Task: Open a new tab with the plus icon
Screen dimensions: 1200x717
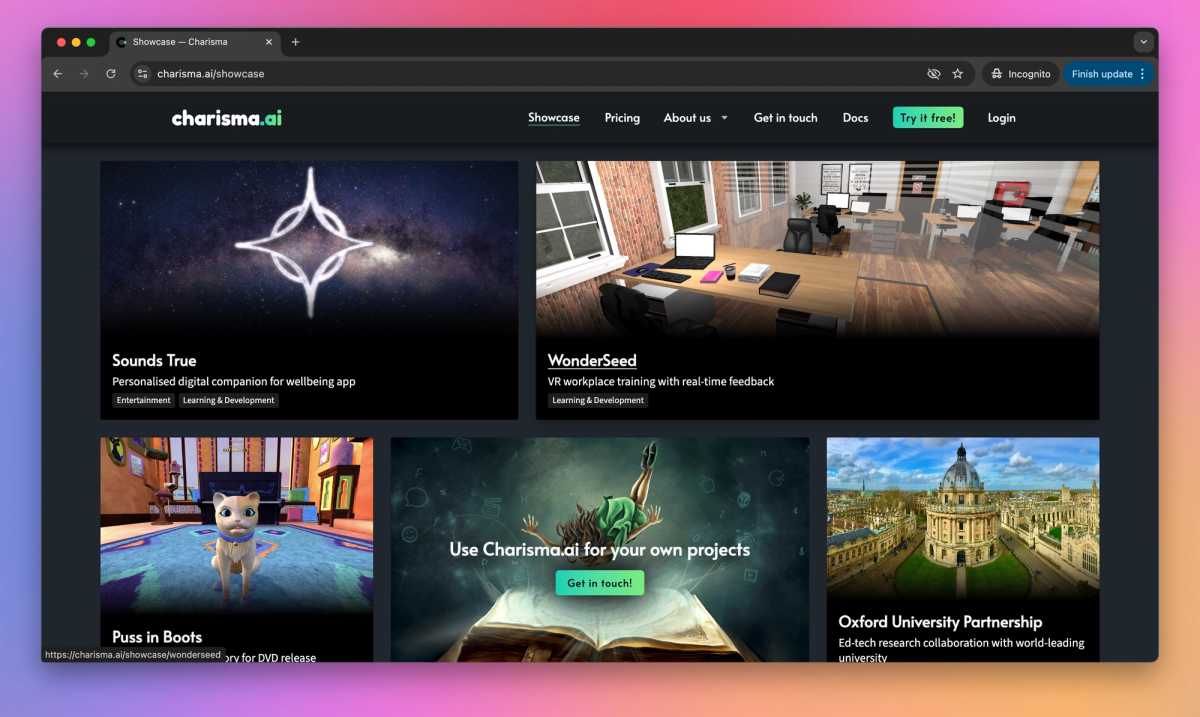Action: [x=295, y=42]
